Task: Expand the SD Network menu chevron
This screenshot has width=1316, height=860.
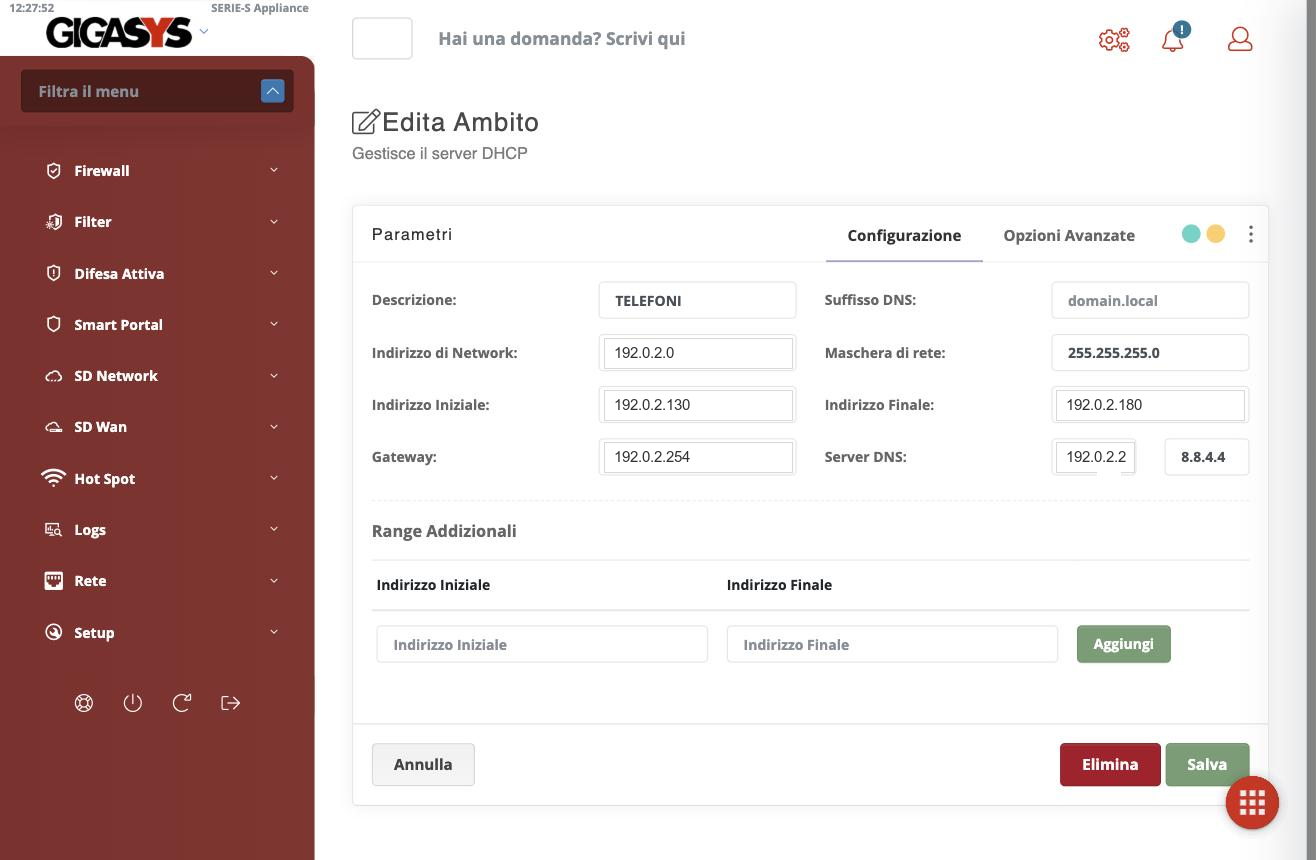Action: (274, 375)
